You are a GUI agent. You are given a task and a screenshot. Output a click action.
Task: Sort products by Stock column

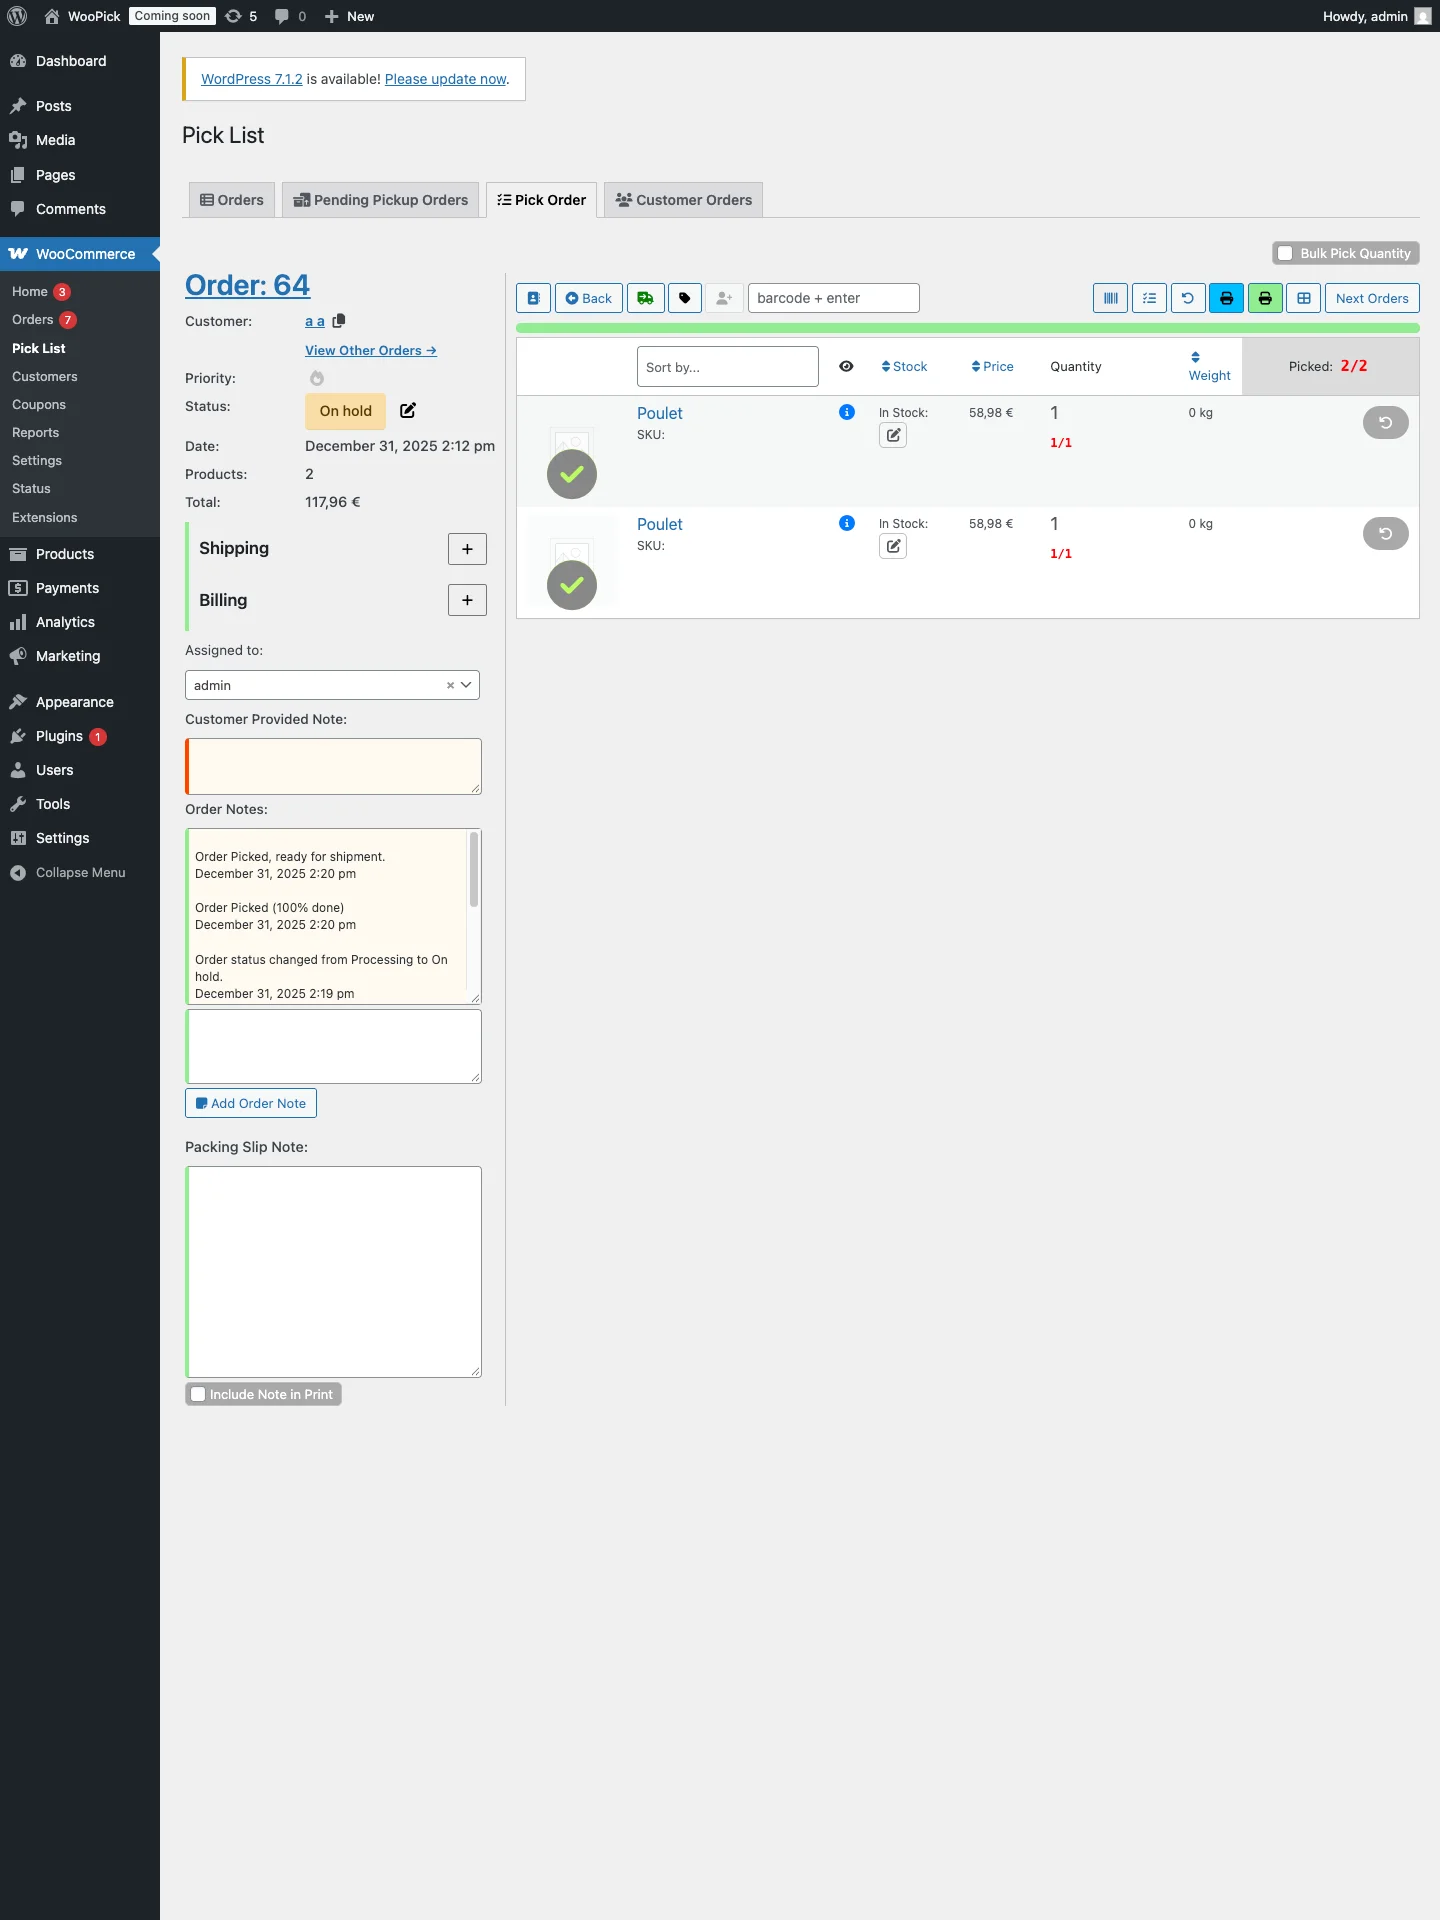point(904,366)
